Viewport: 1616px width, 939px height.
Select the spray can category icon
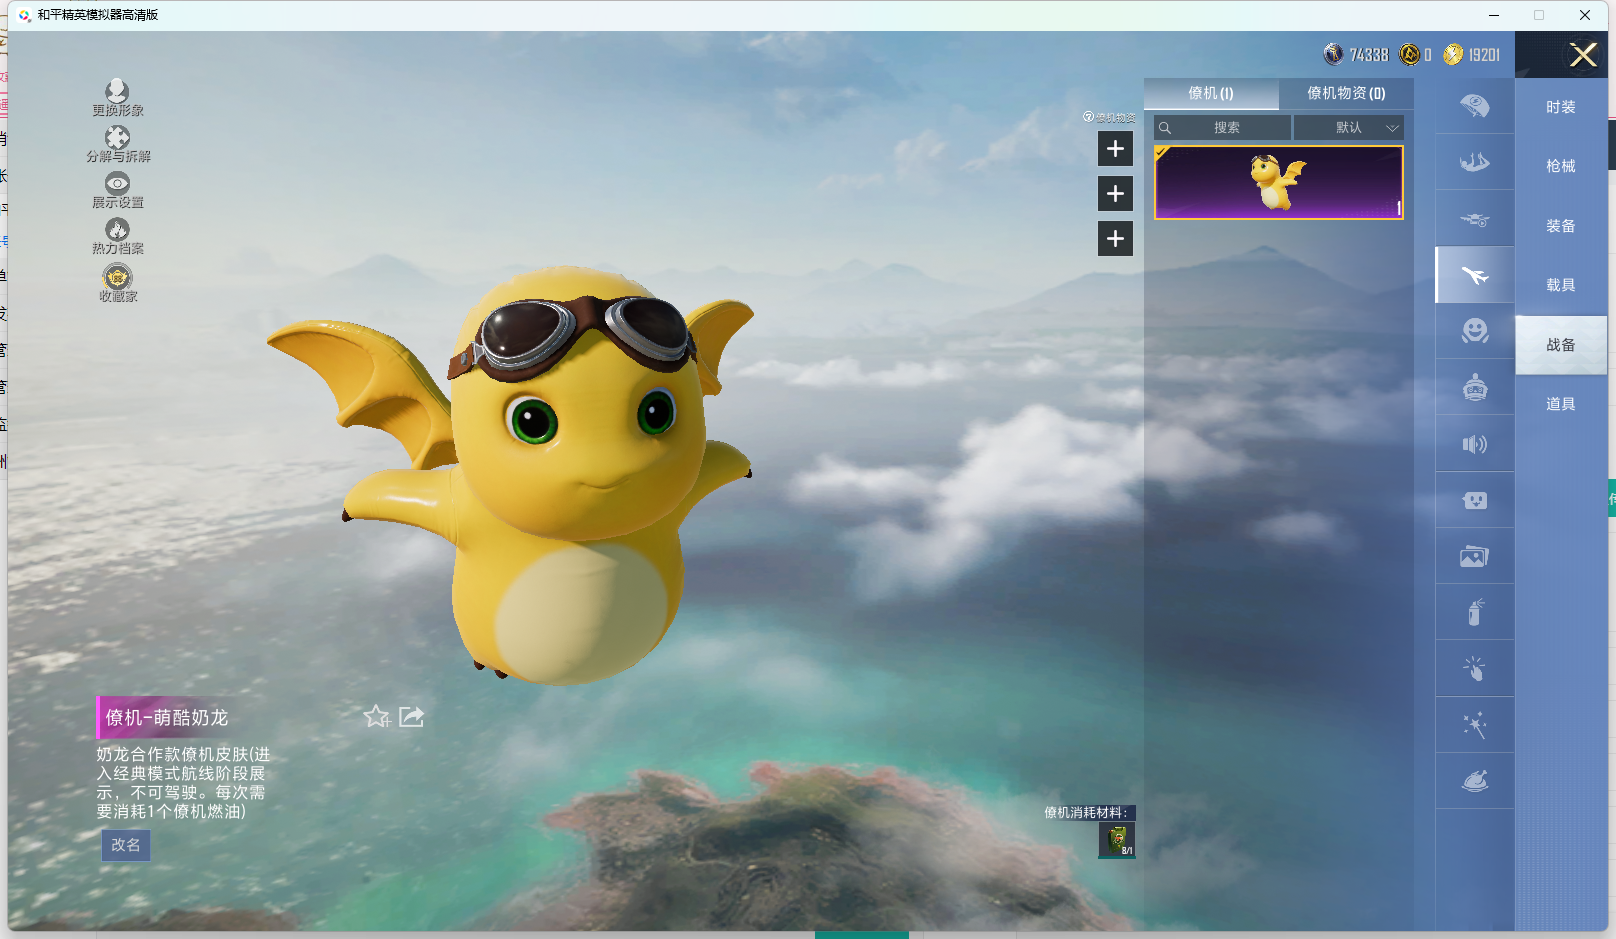pyautogui.click(x=1474, y=612)
